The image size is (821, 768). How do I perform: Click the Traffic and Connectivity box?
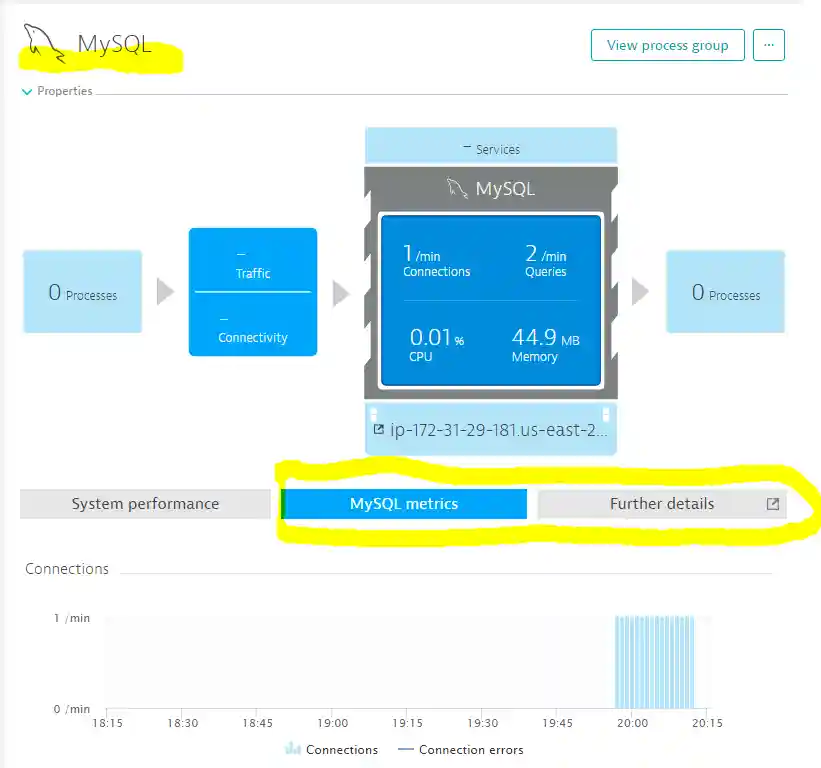coord(253,292)
